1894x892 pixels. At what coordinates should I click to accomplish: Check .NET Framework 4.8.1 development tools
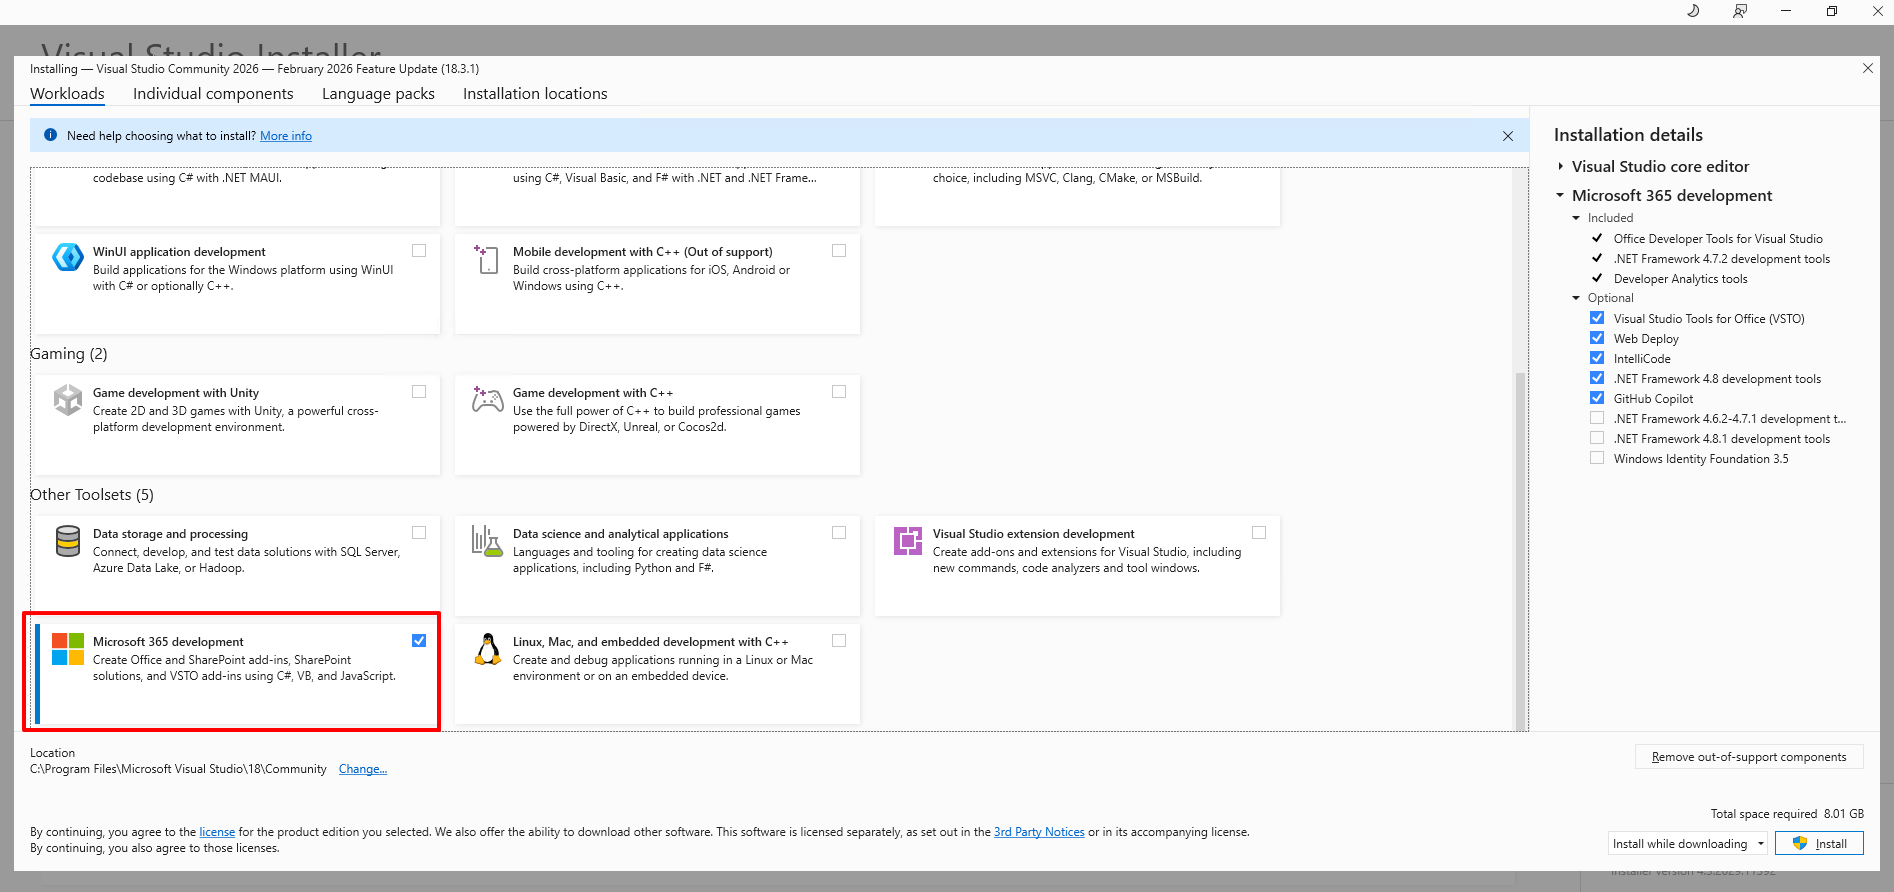pos(1597,438)
